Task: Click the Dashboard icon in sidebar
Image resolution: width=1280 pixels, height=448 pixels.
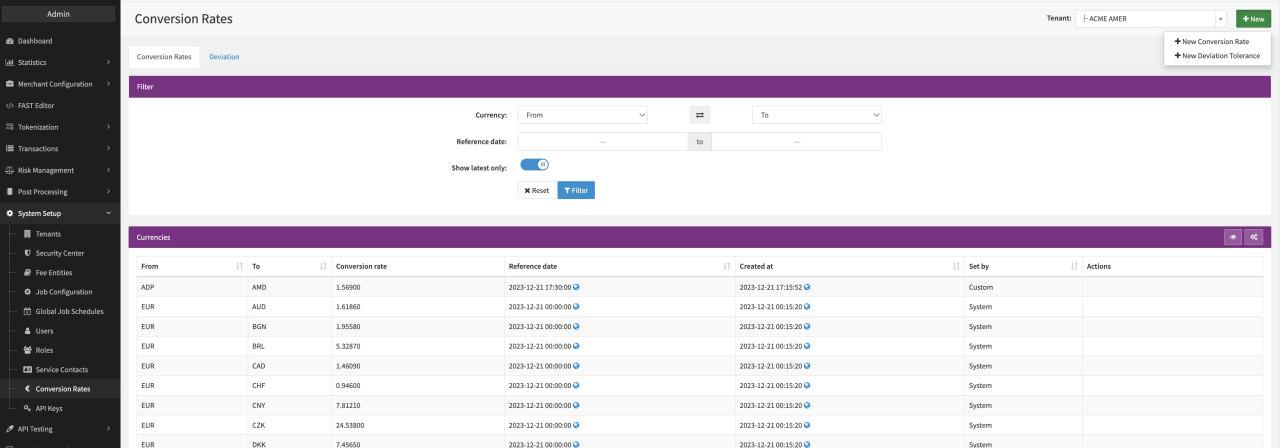Action: pos(10,41)
